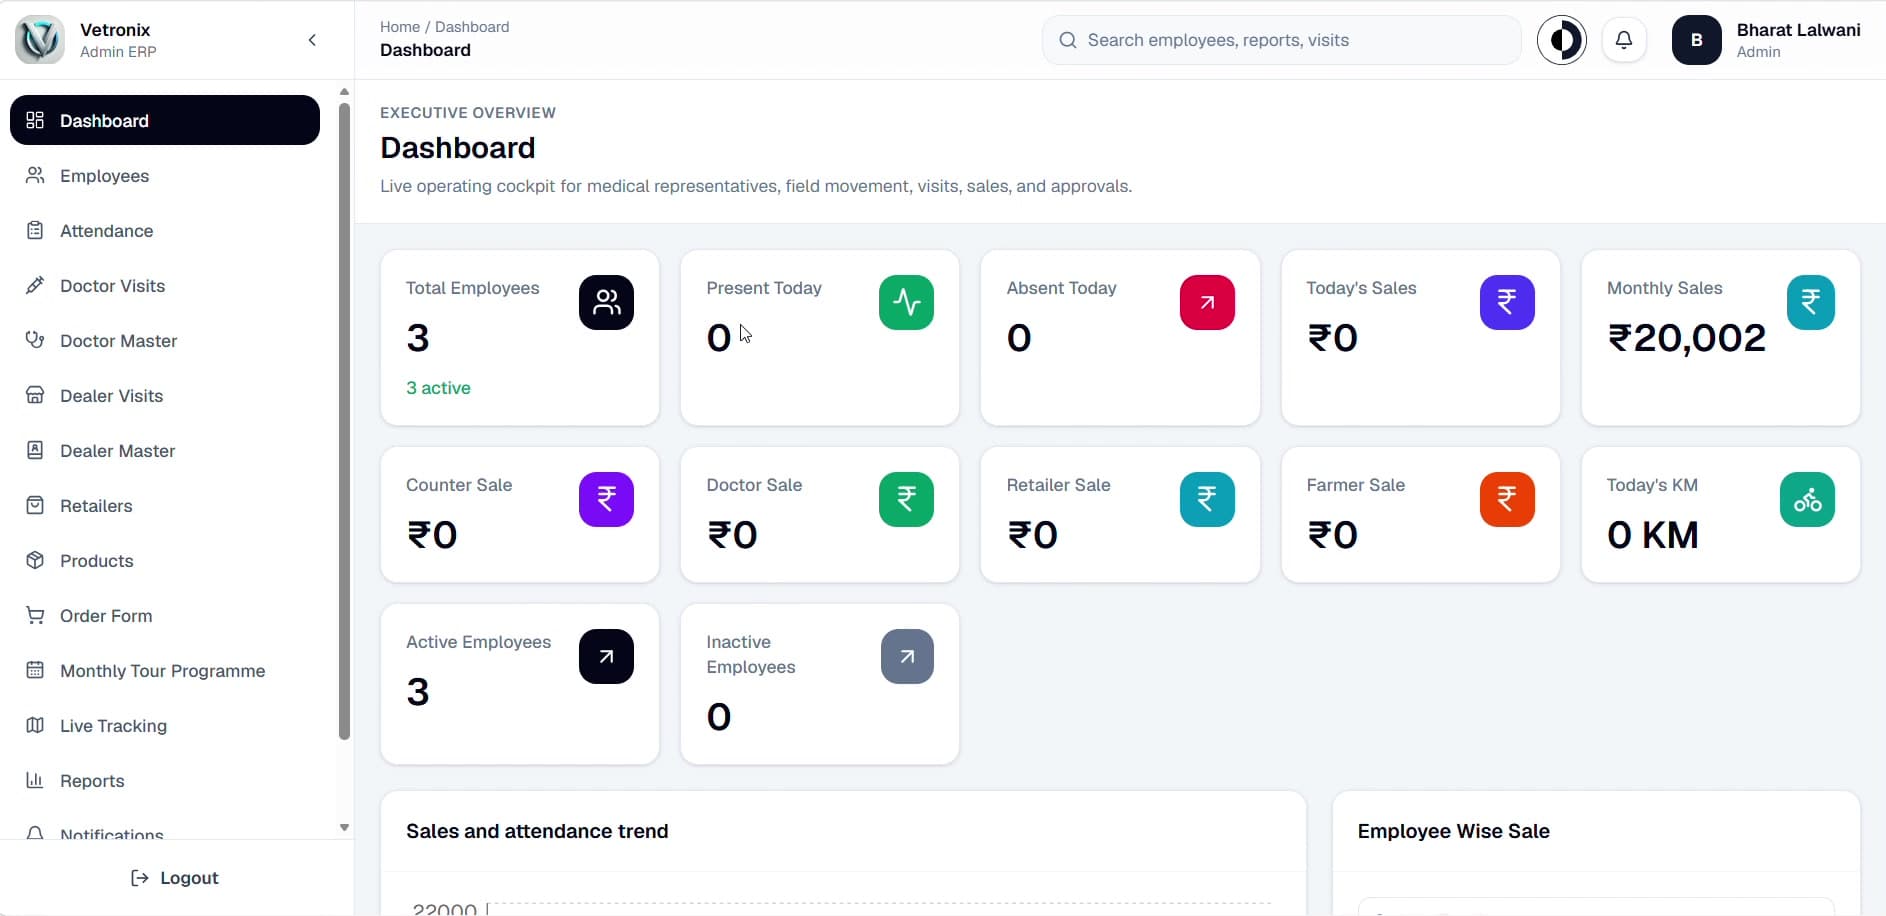This screenshot has width=1886, height=916.
Task: Select Doctor Master from the sidebar
Action: [165, 340]
